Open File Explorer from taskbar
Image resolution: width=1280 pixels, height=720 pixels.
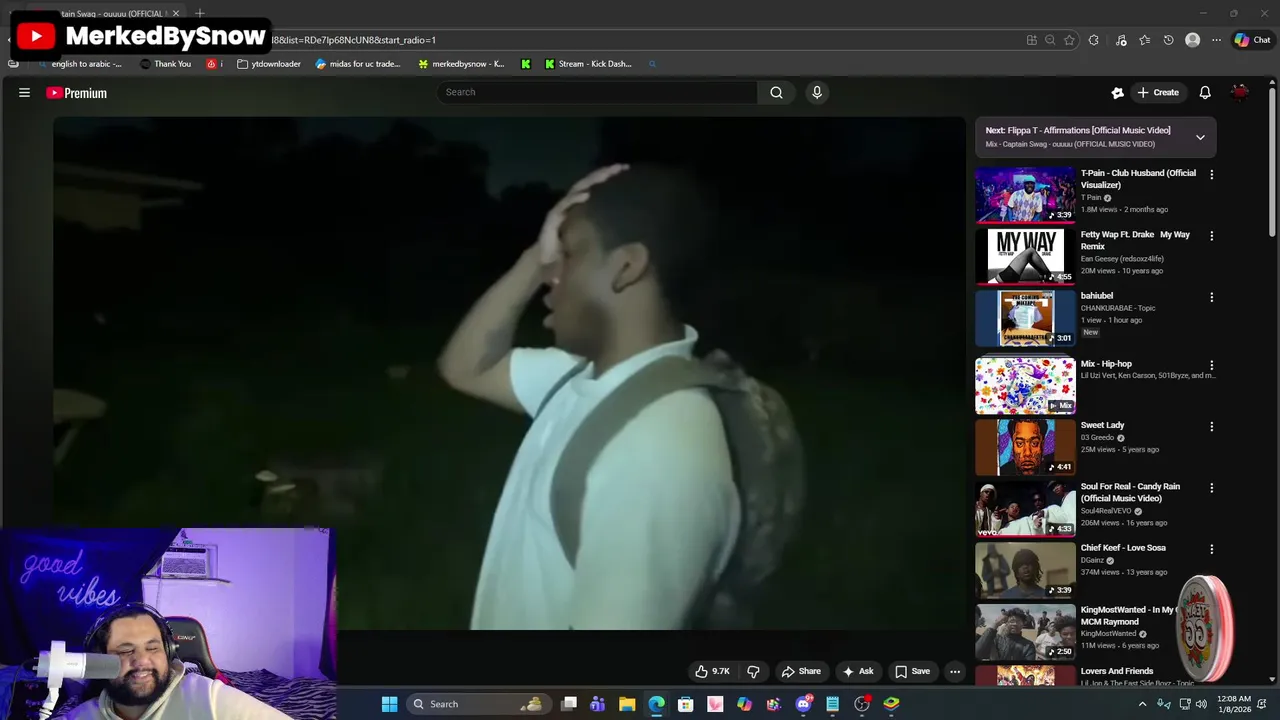tap(627, 704)
